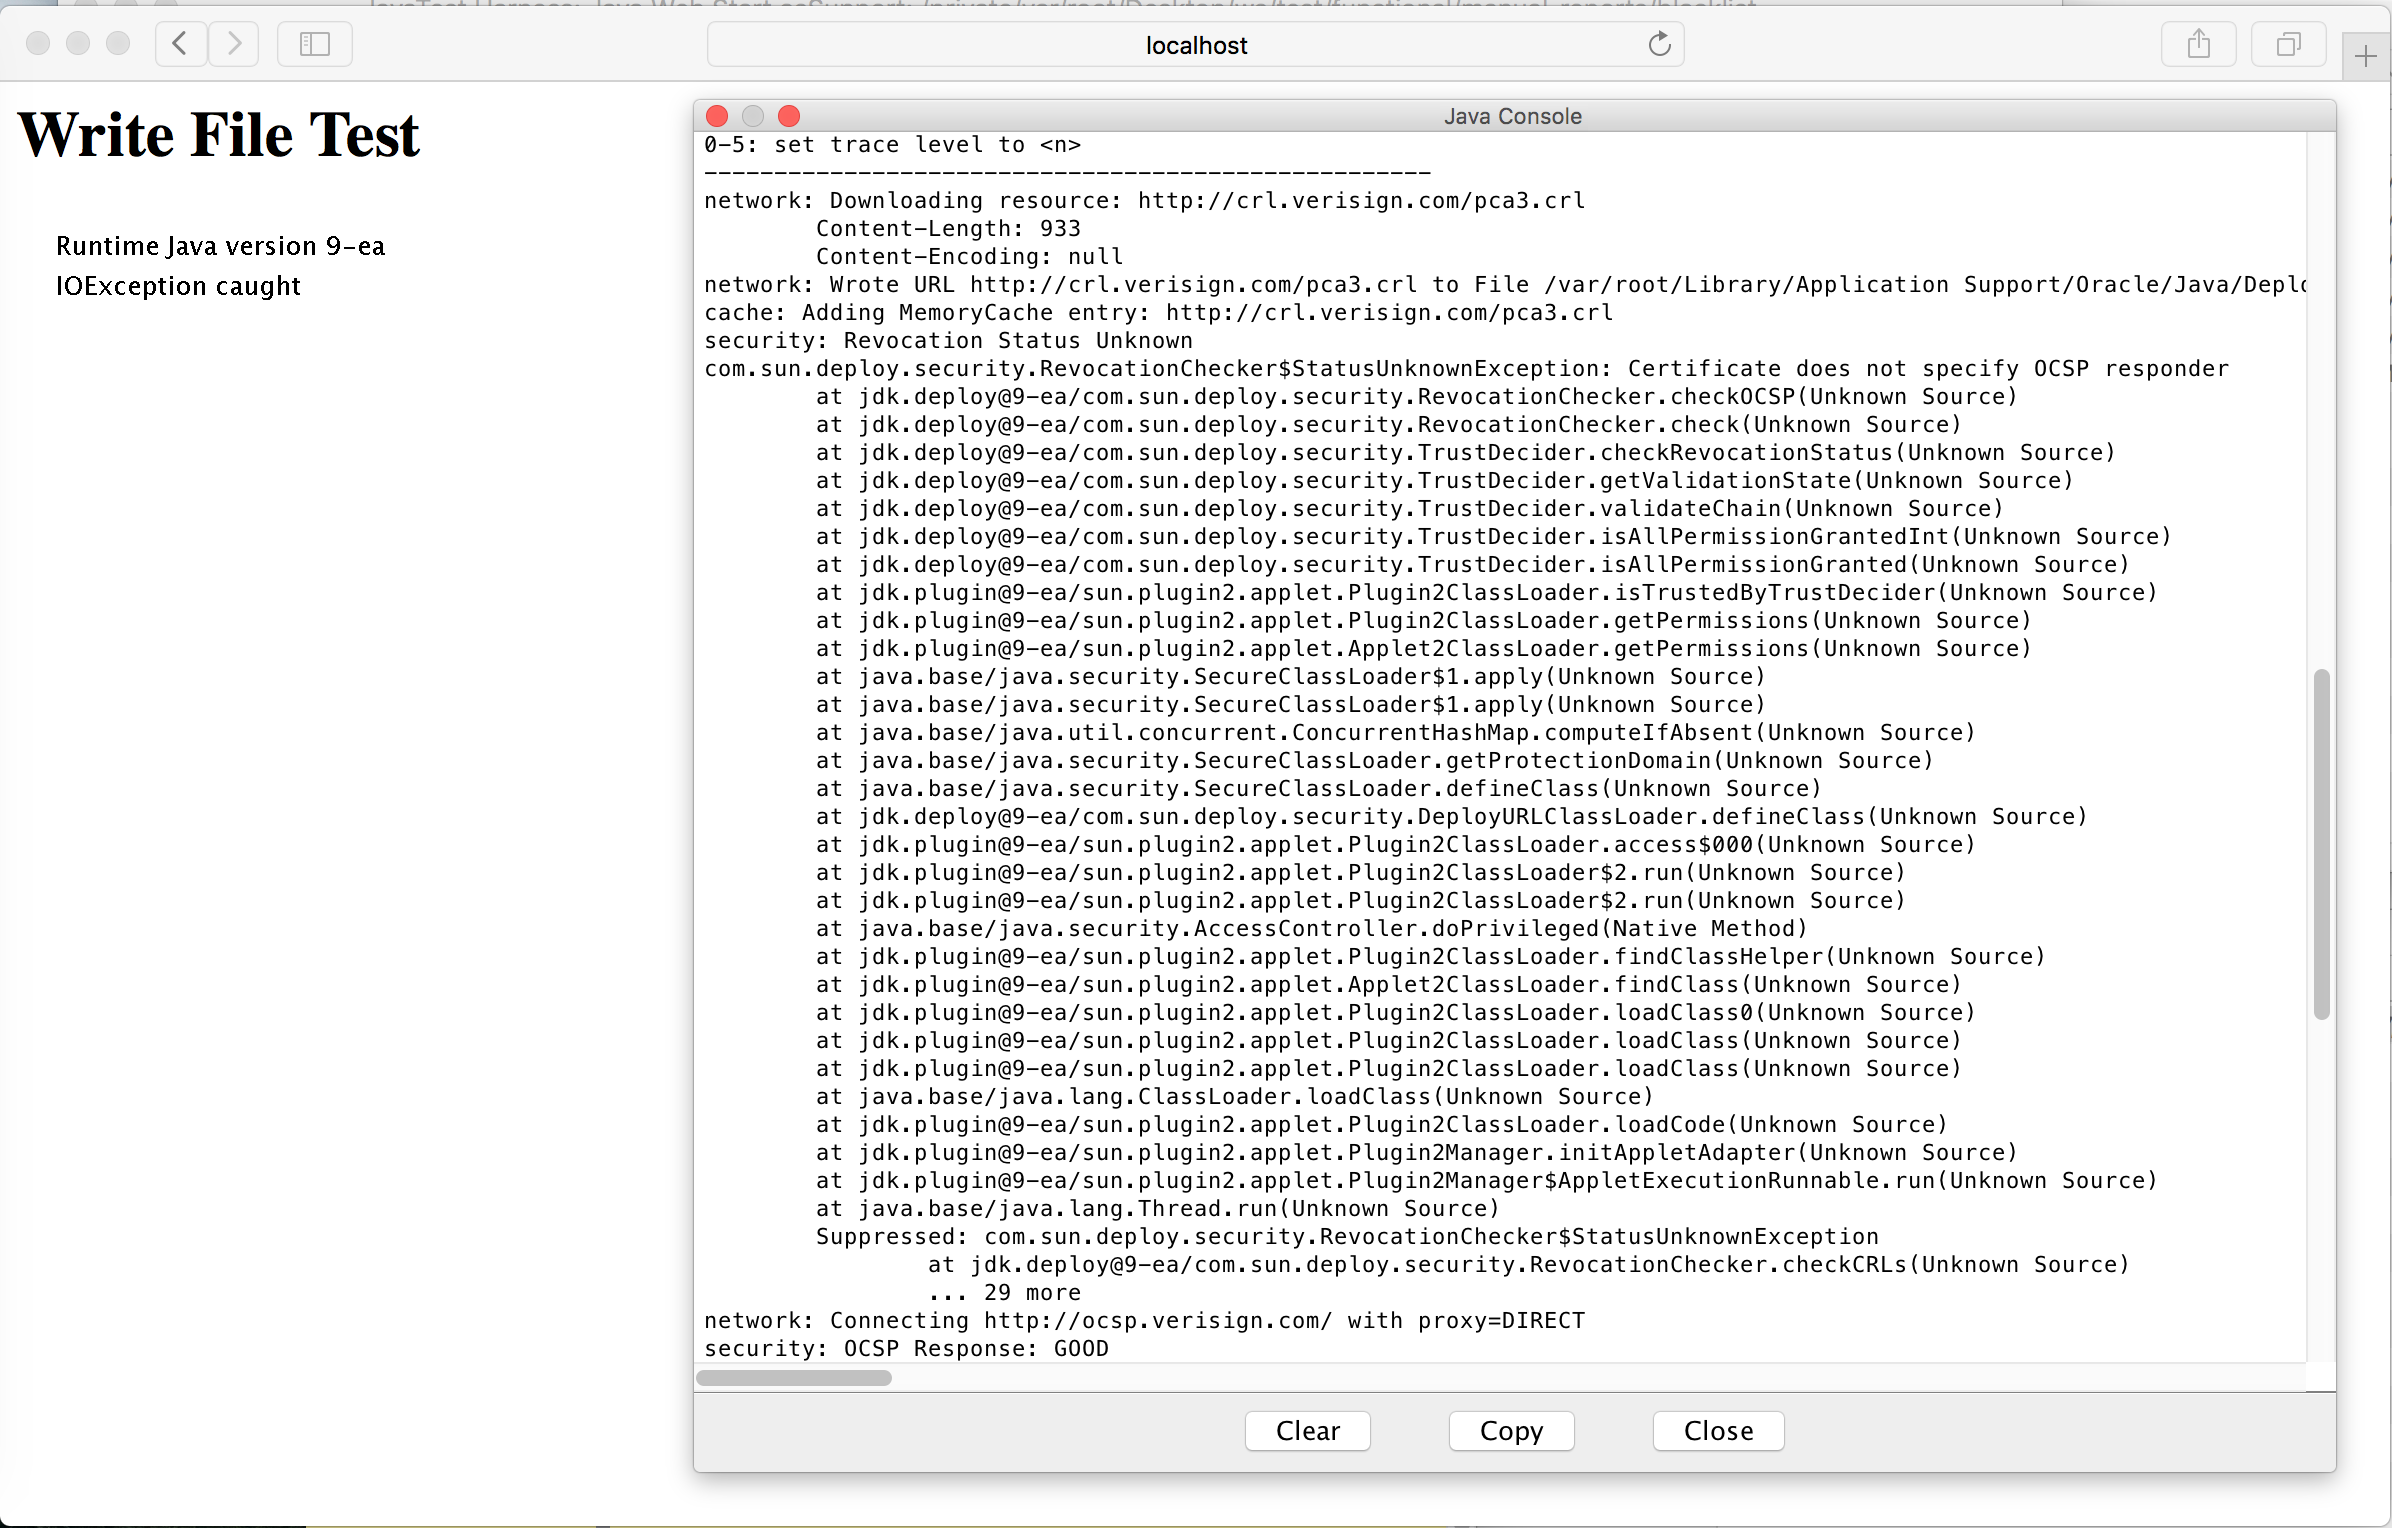Screen dimensions: 2392x1528
Task: Click the Java Console vertical scrollbar thumb
Action: [x=2321, y=845]
